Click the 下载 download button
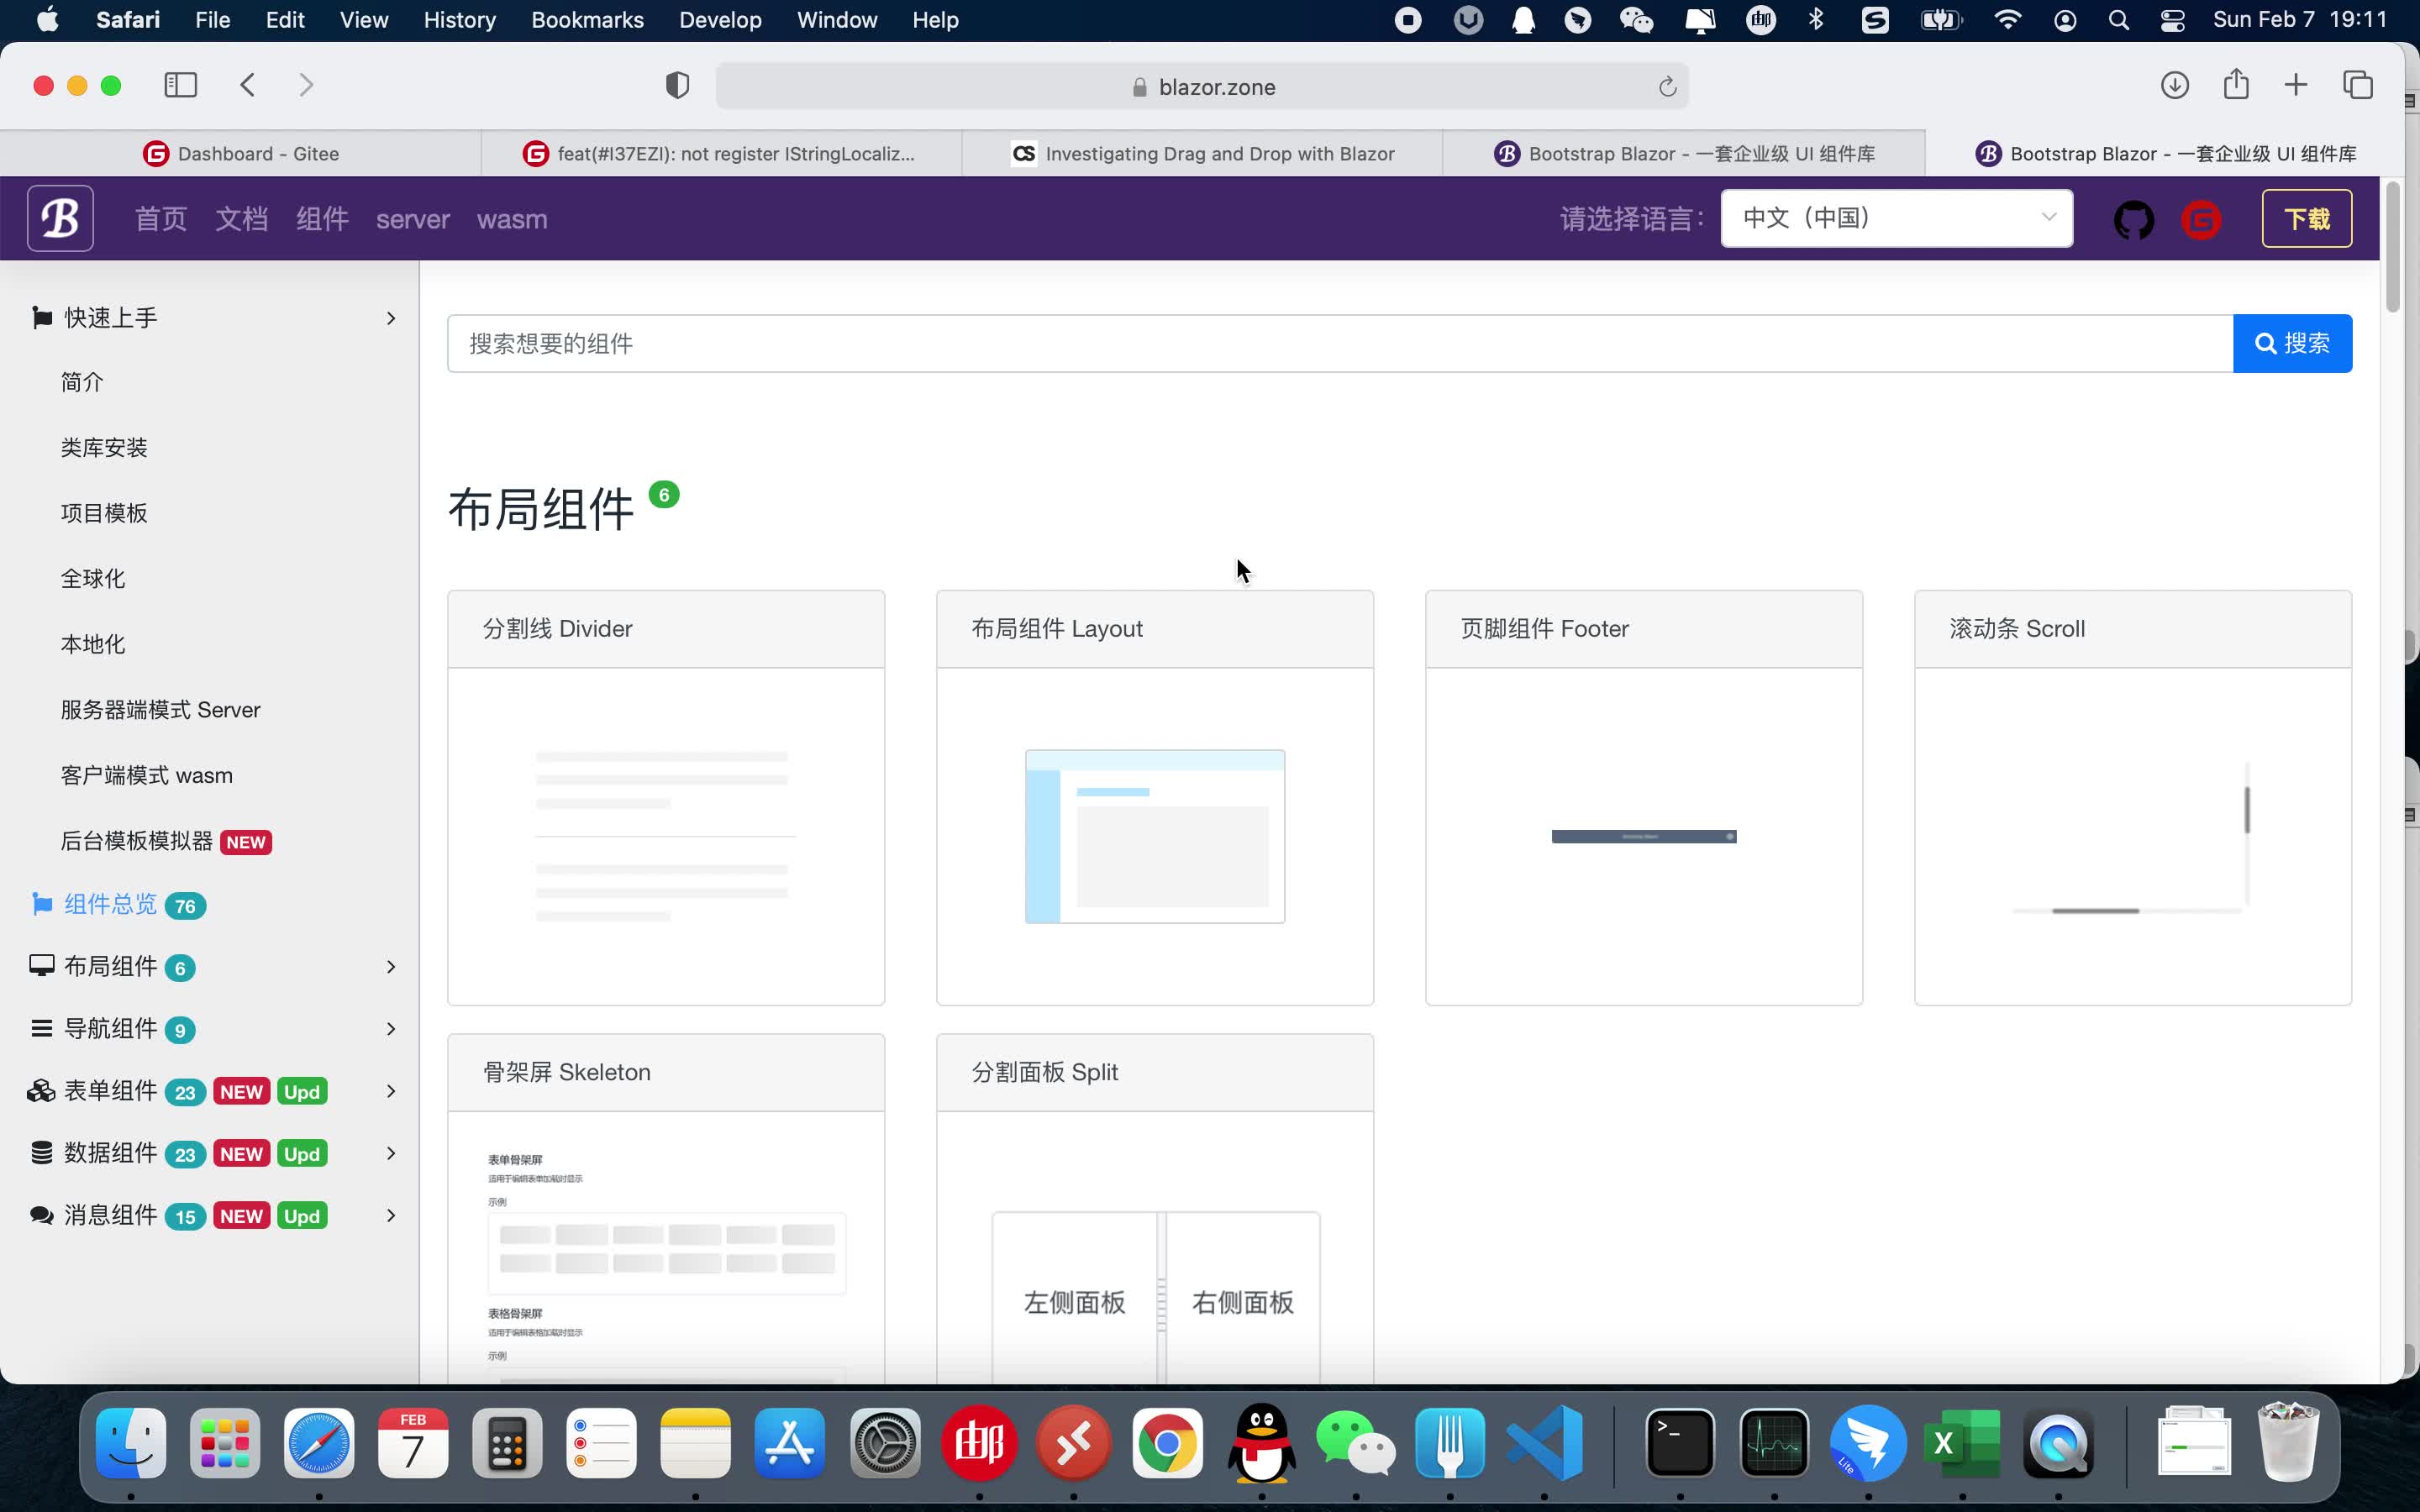The height and width of the screenshot is (1512, 2420). (x=2307, y=218)
